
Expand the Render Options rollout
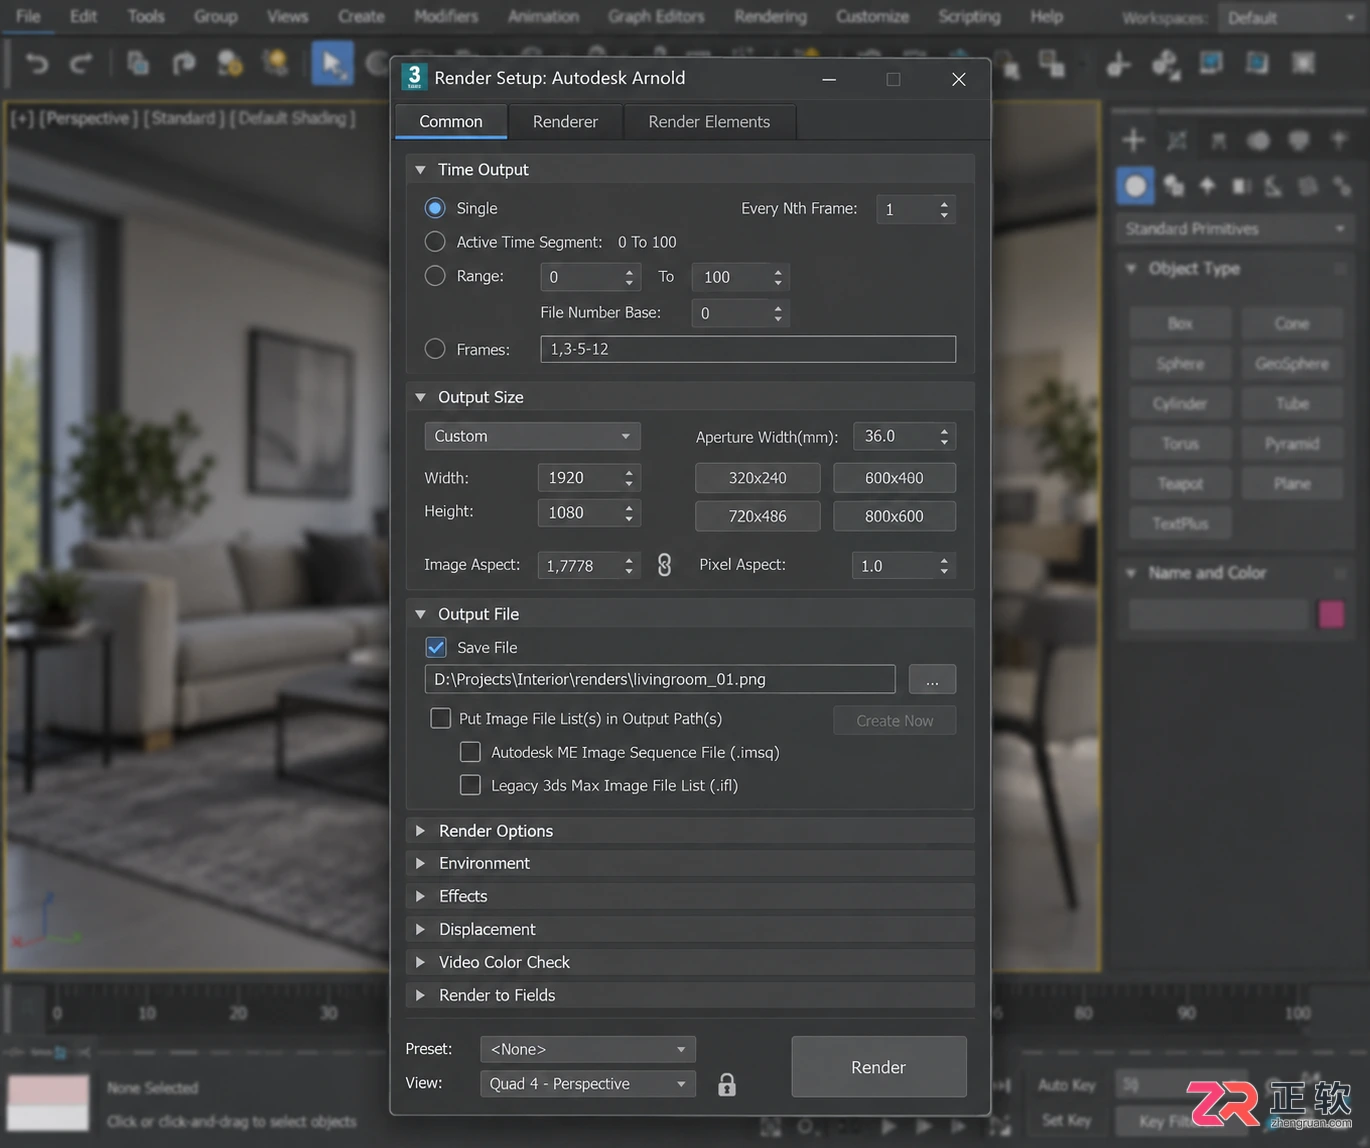click(690, 831)
